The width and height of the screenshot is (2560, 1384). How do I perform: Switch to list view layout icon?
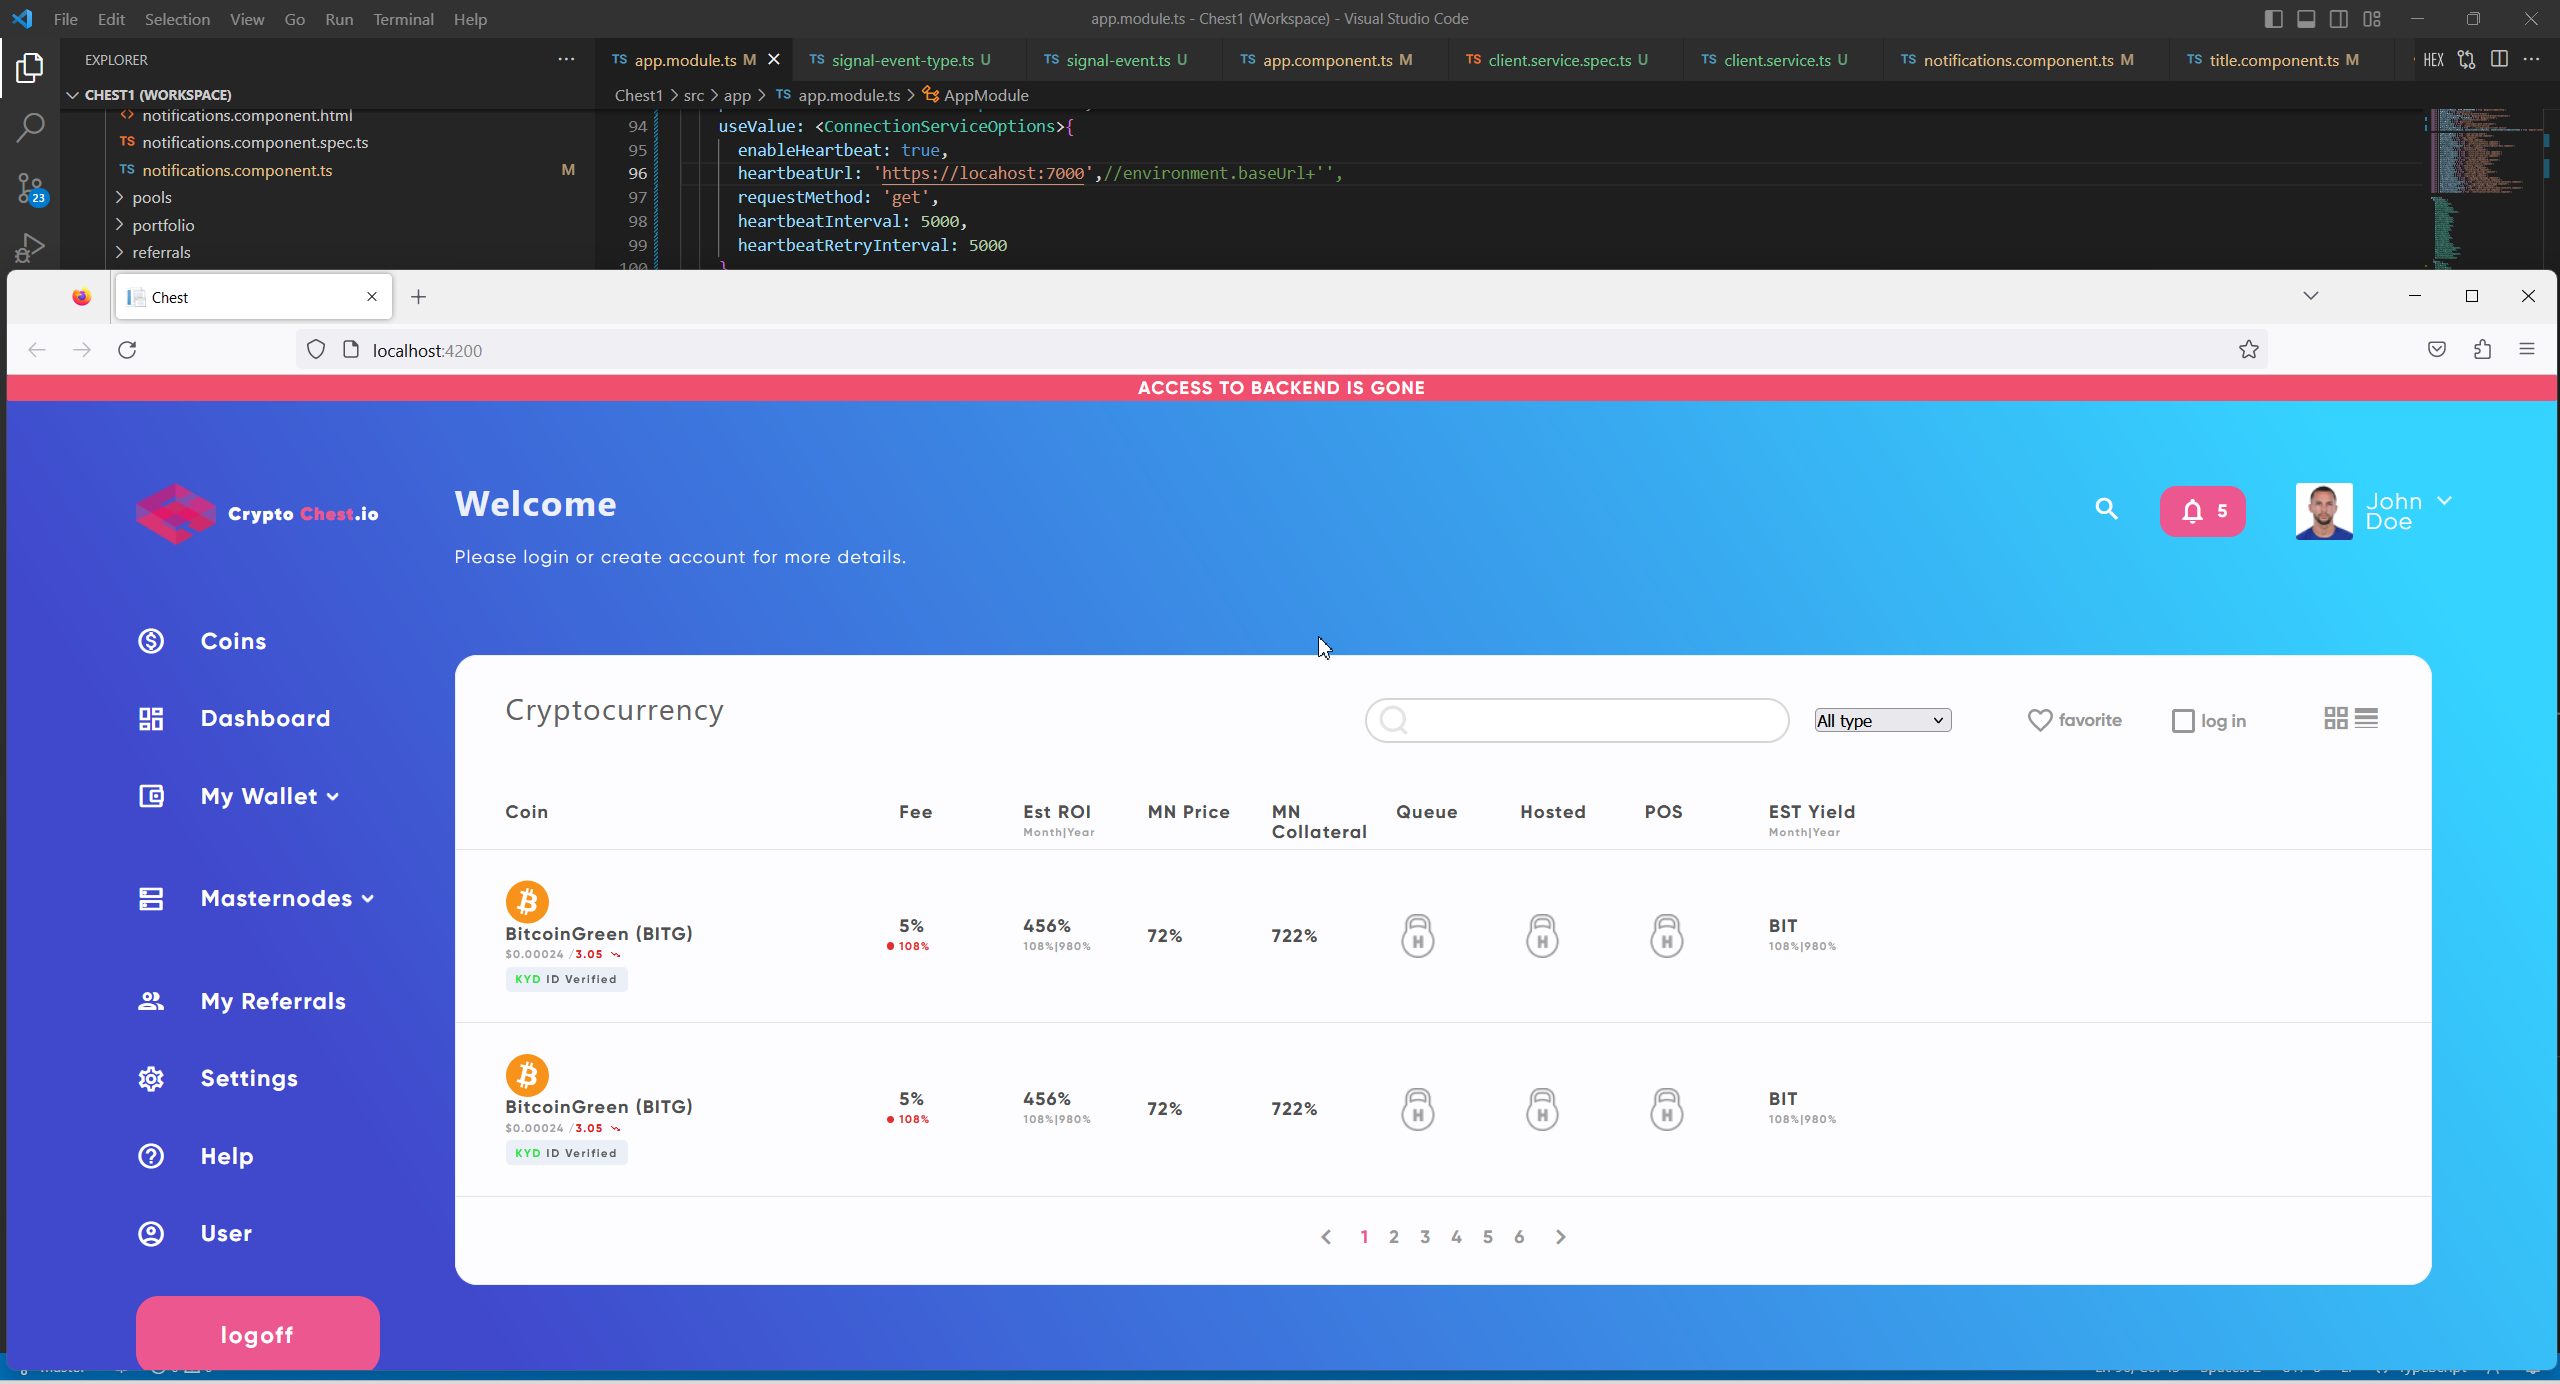(2366, 718)
